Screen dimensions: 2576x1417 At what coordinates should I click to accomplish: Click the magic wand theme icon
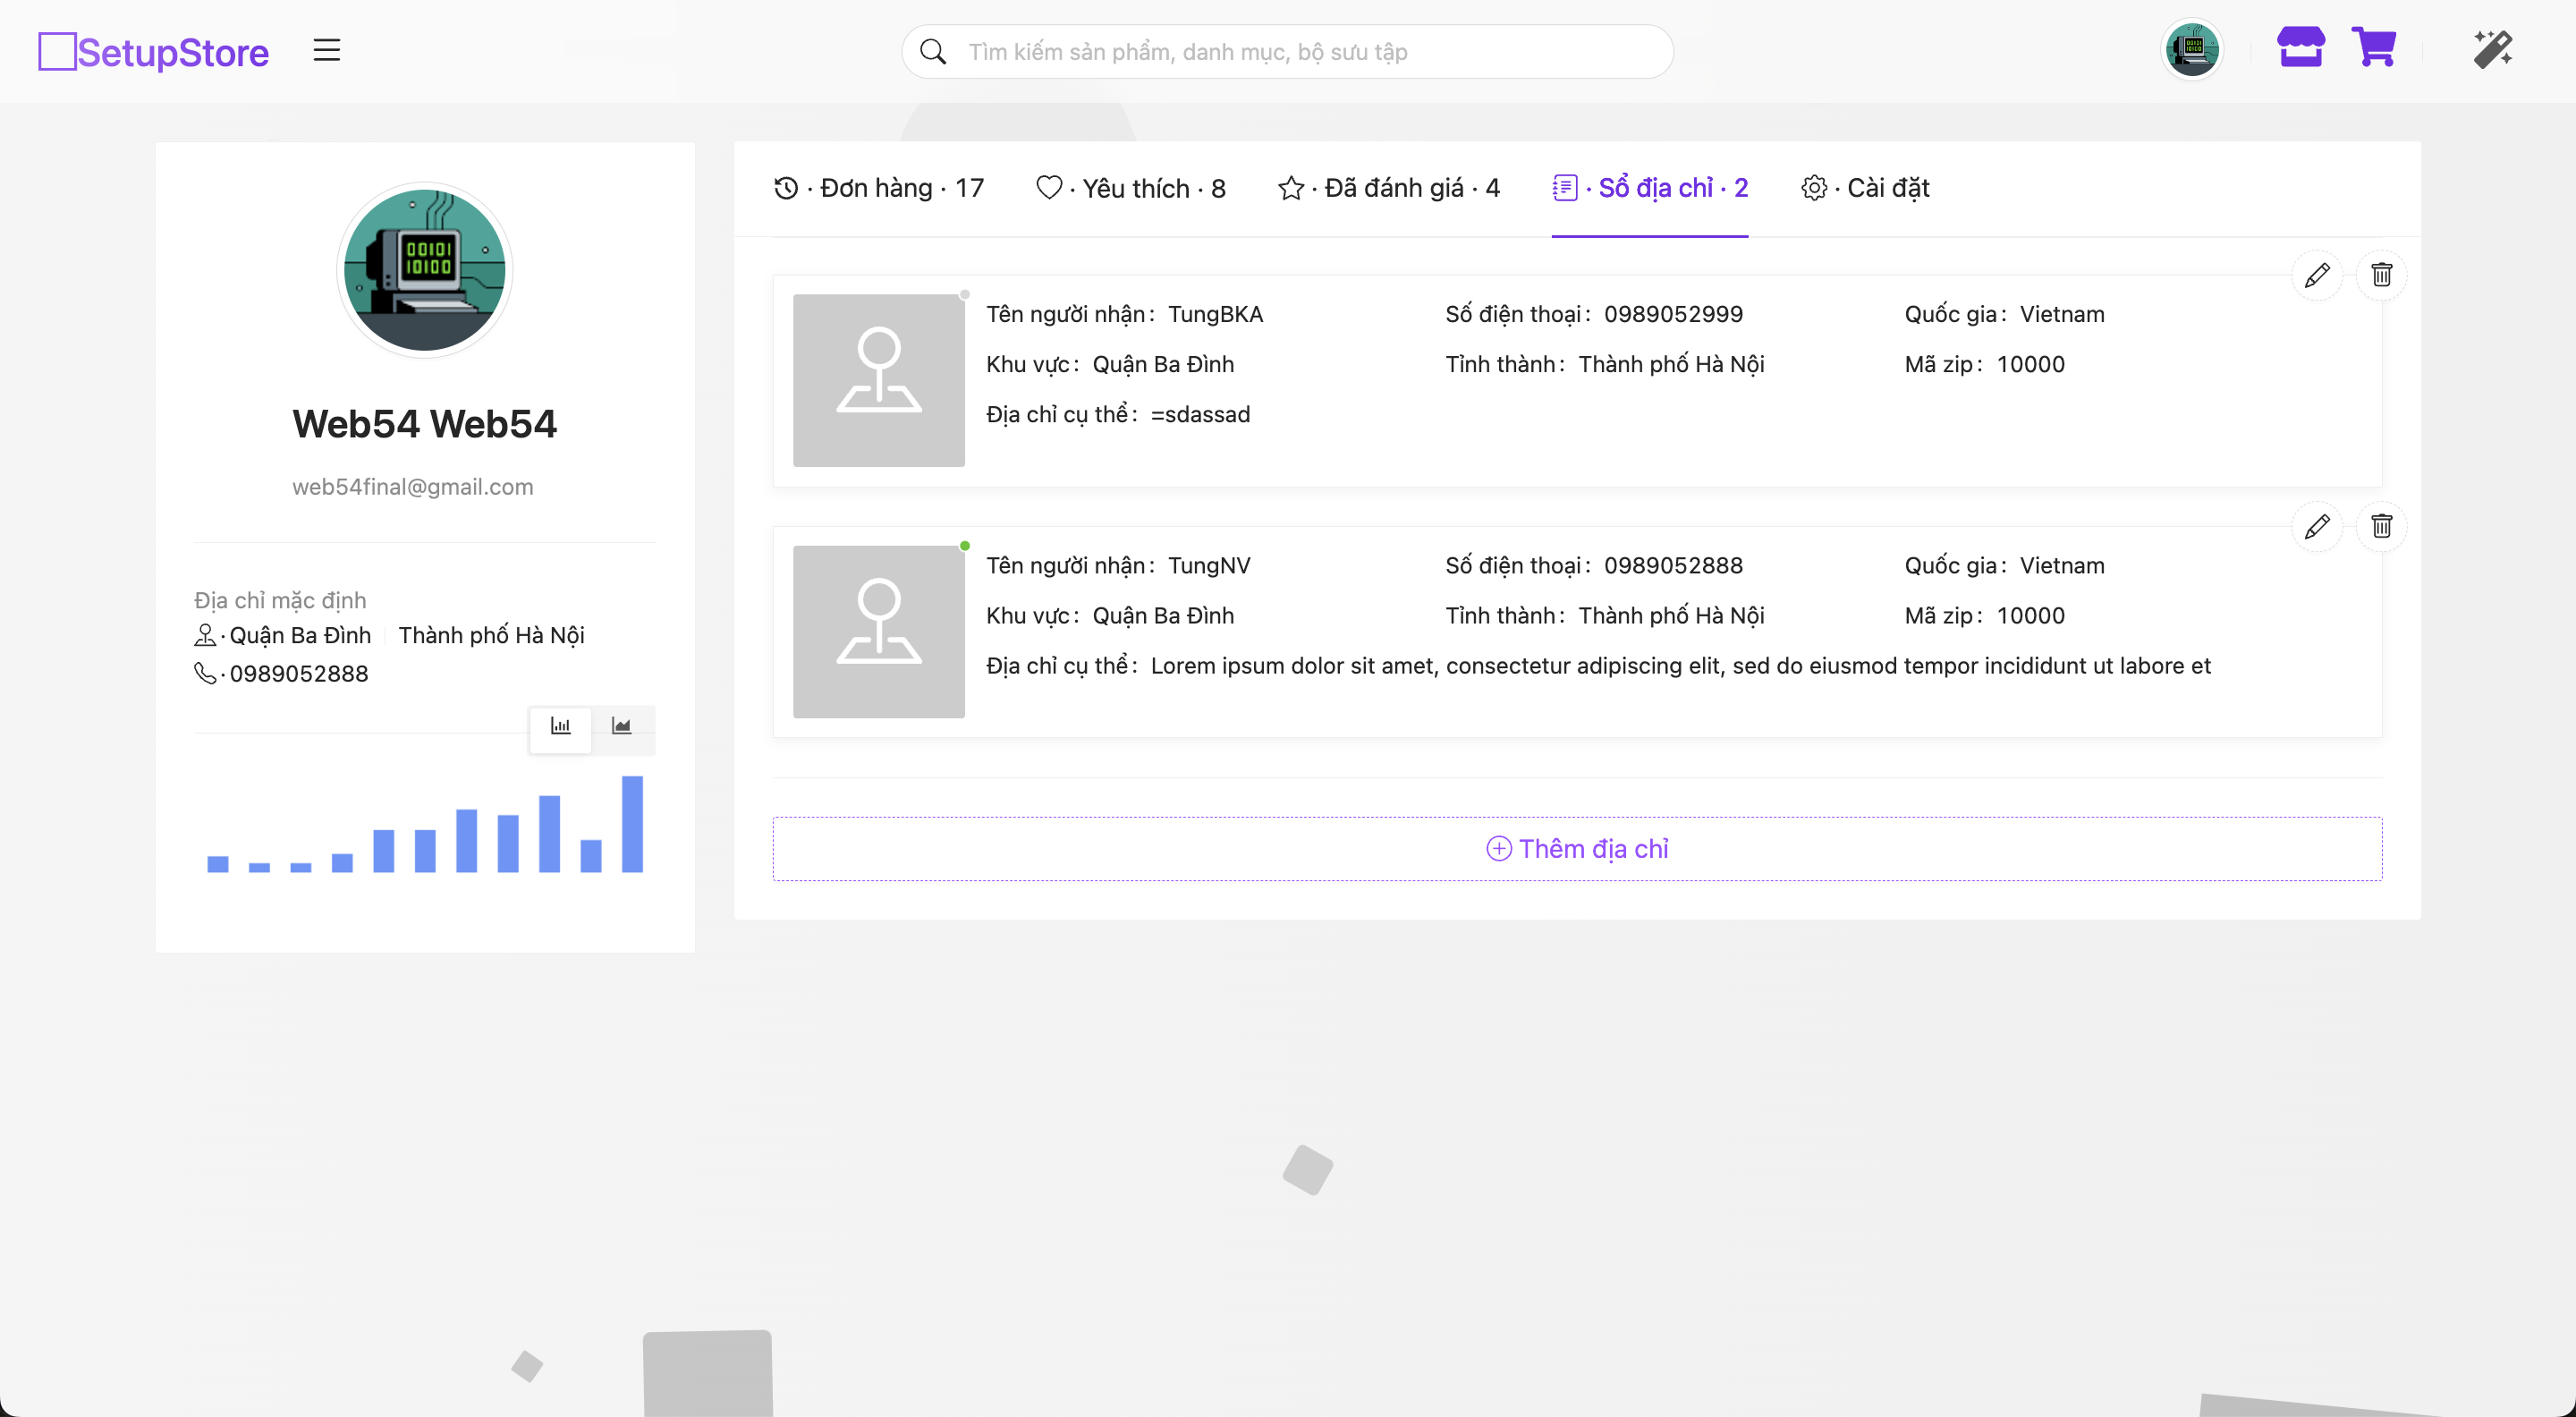click(x=2493, y=49)
